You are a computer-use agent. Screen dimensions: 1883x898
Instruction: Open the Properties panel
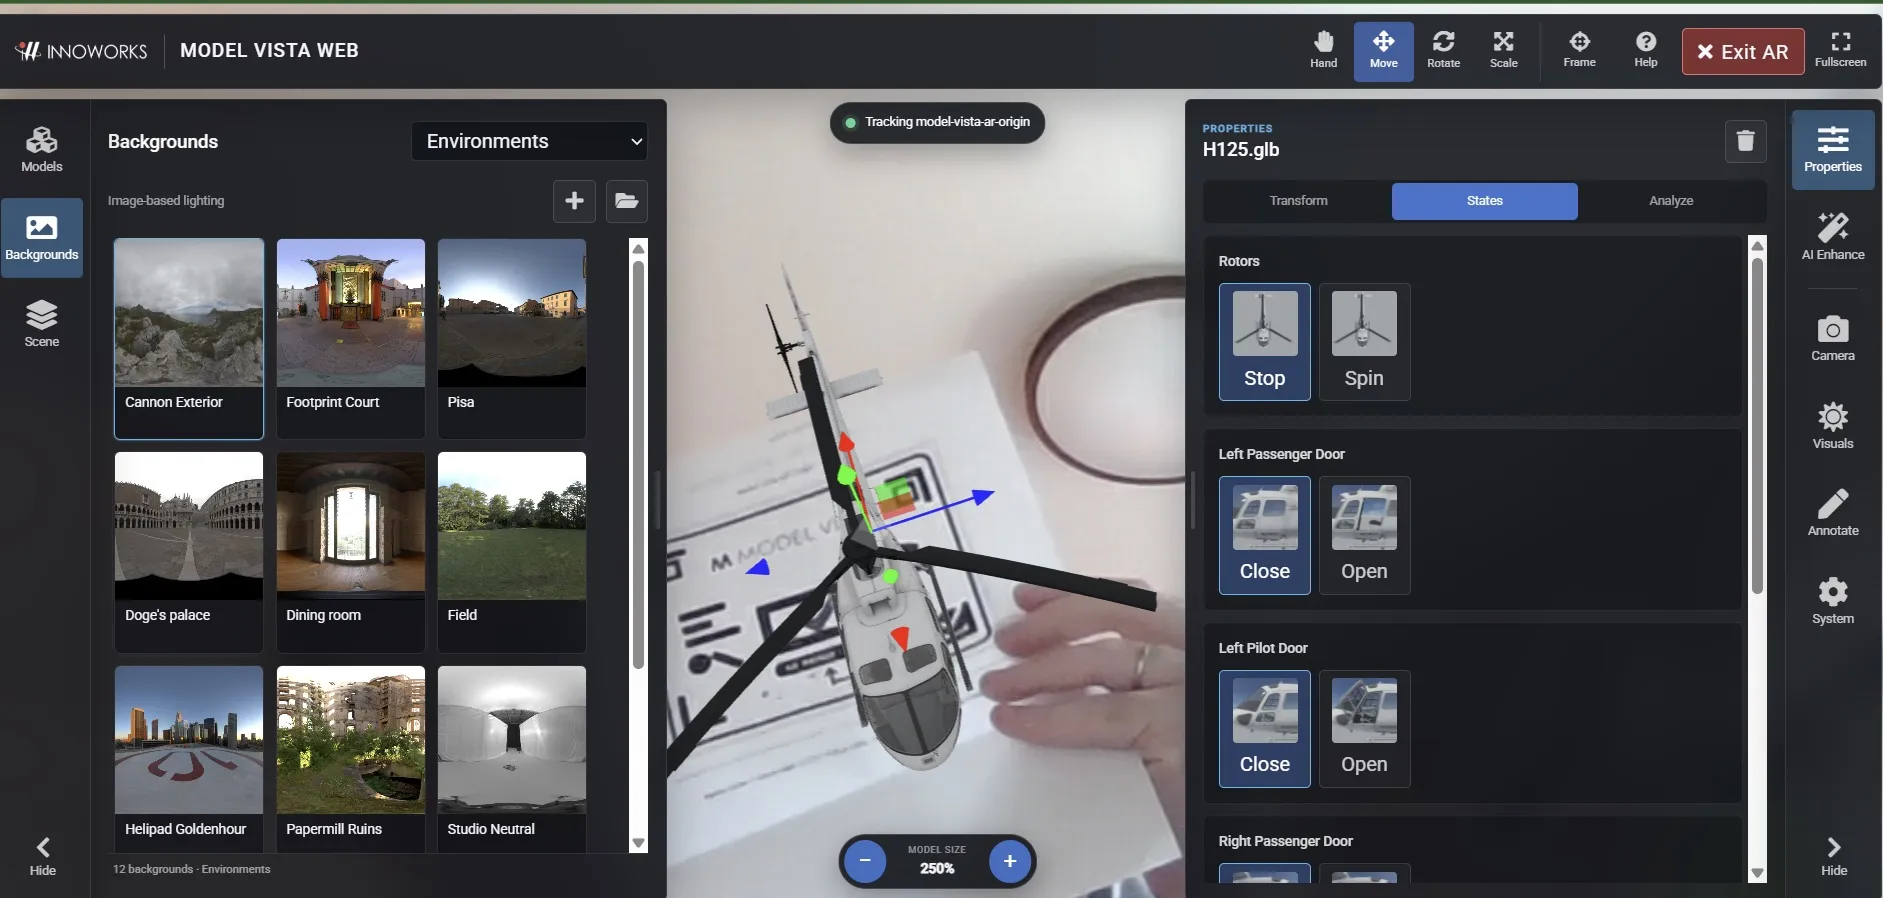[x=1832, y=150]
